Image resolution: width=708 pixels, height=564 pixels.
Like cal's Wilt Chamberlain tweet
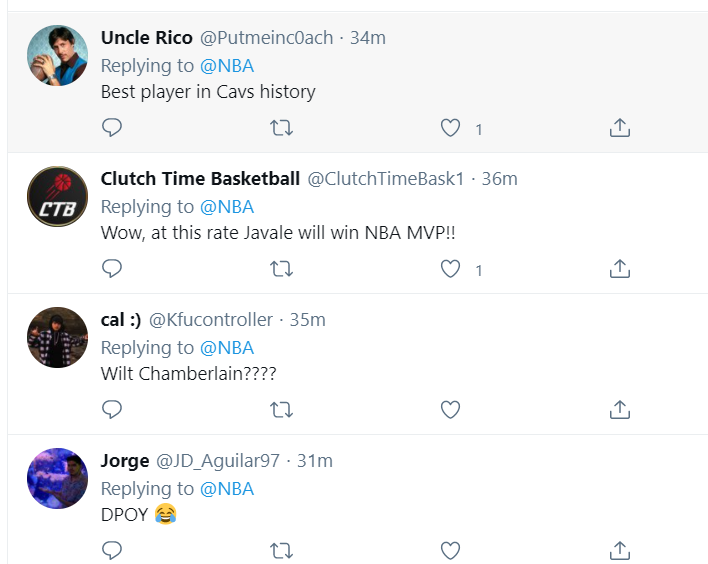(x=451, y=409)
